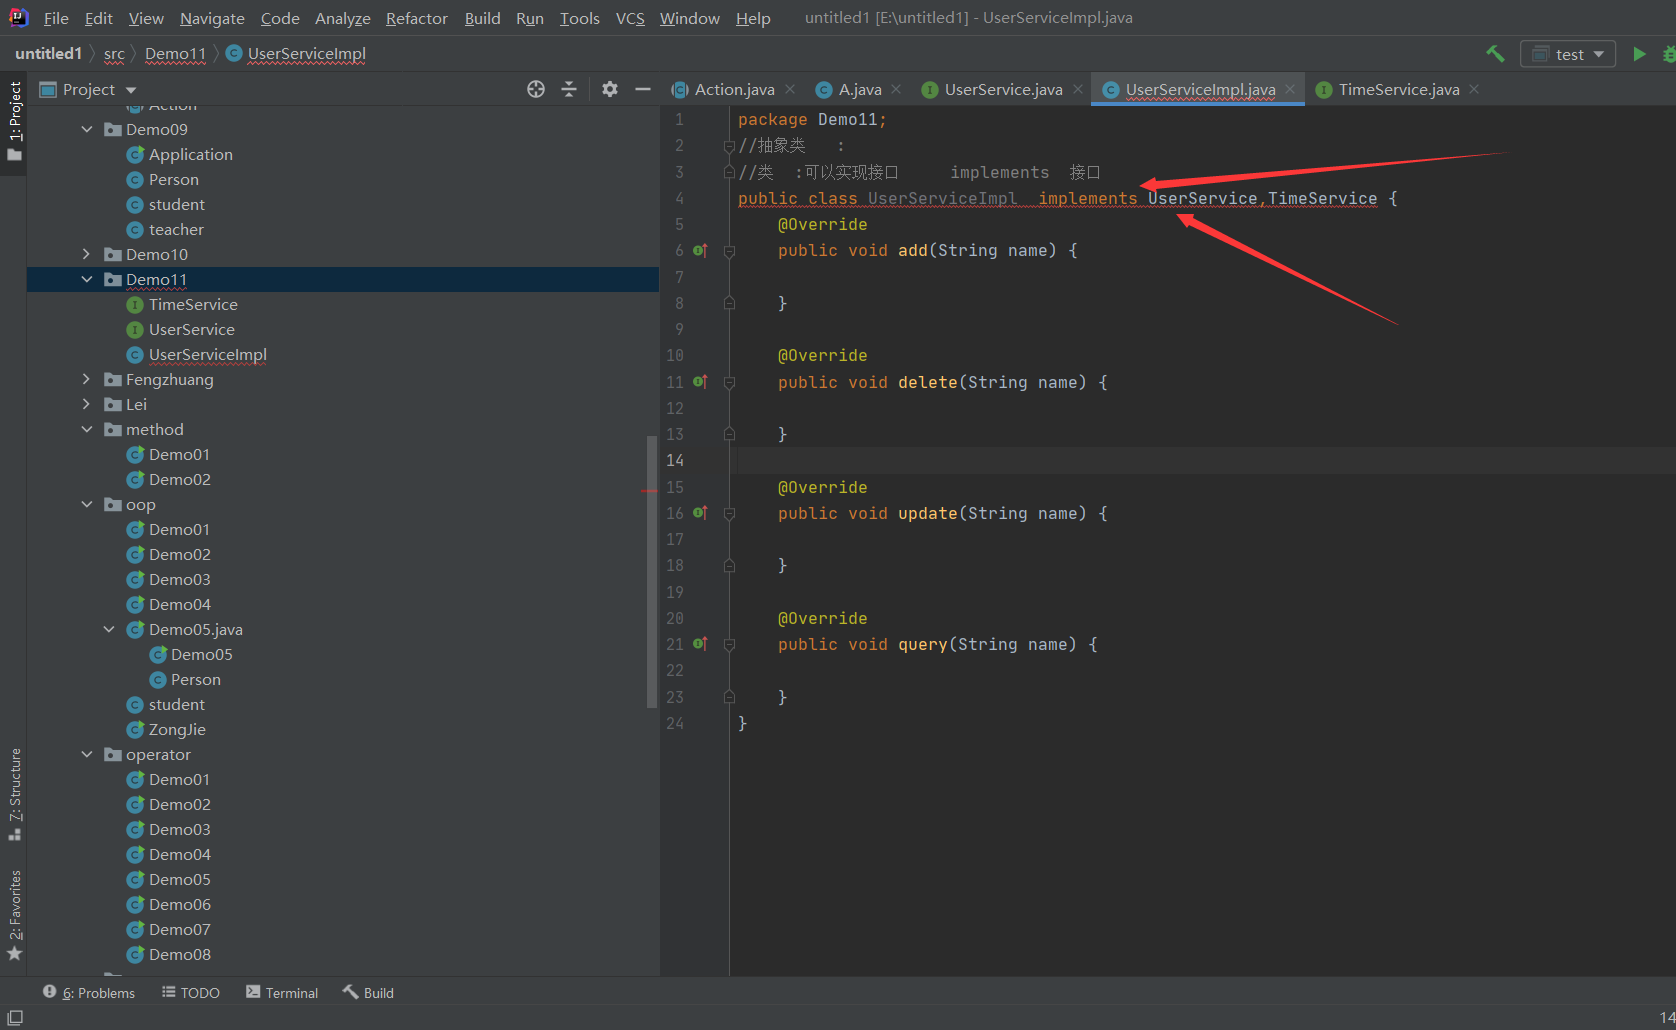The image size is (1676, 1030).
Task: Open the Refactor menu
Action: tap(417, 18)
